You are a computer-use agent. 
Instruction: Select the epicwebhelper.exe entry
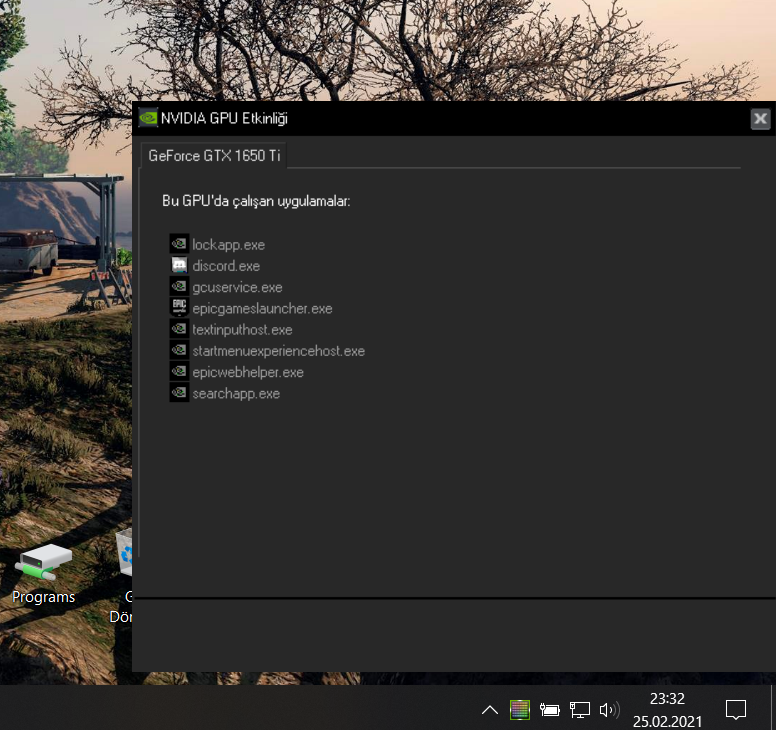pos(248,372)
